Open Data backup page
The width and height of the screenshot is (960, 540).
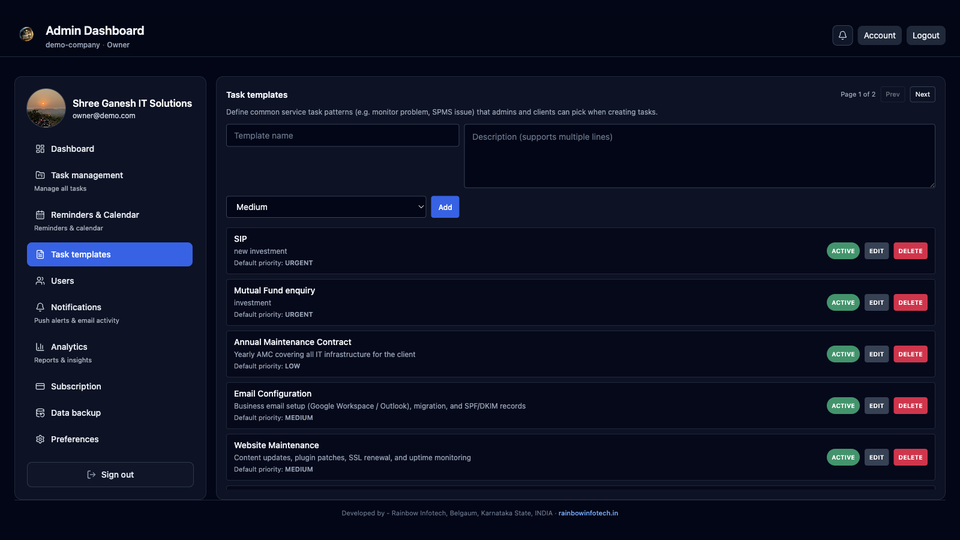click(110, 413)
